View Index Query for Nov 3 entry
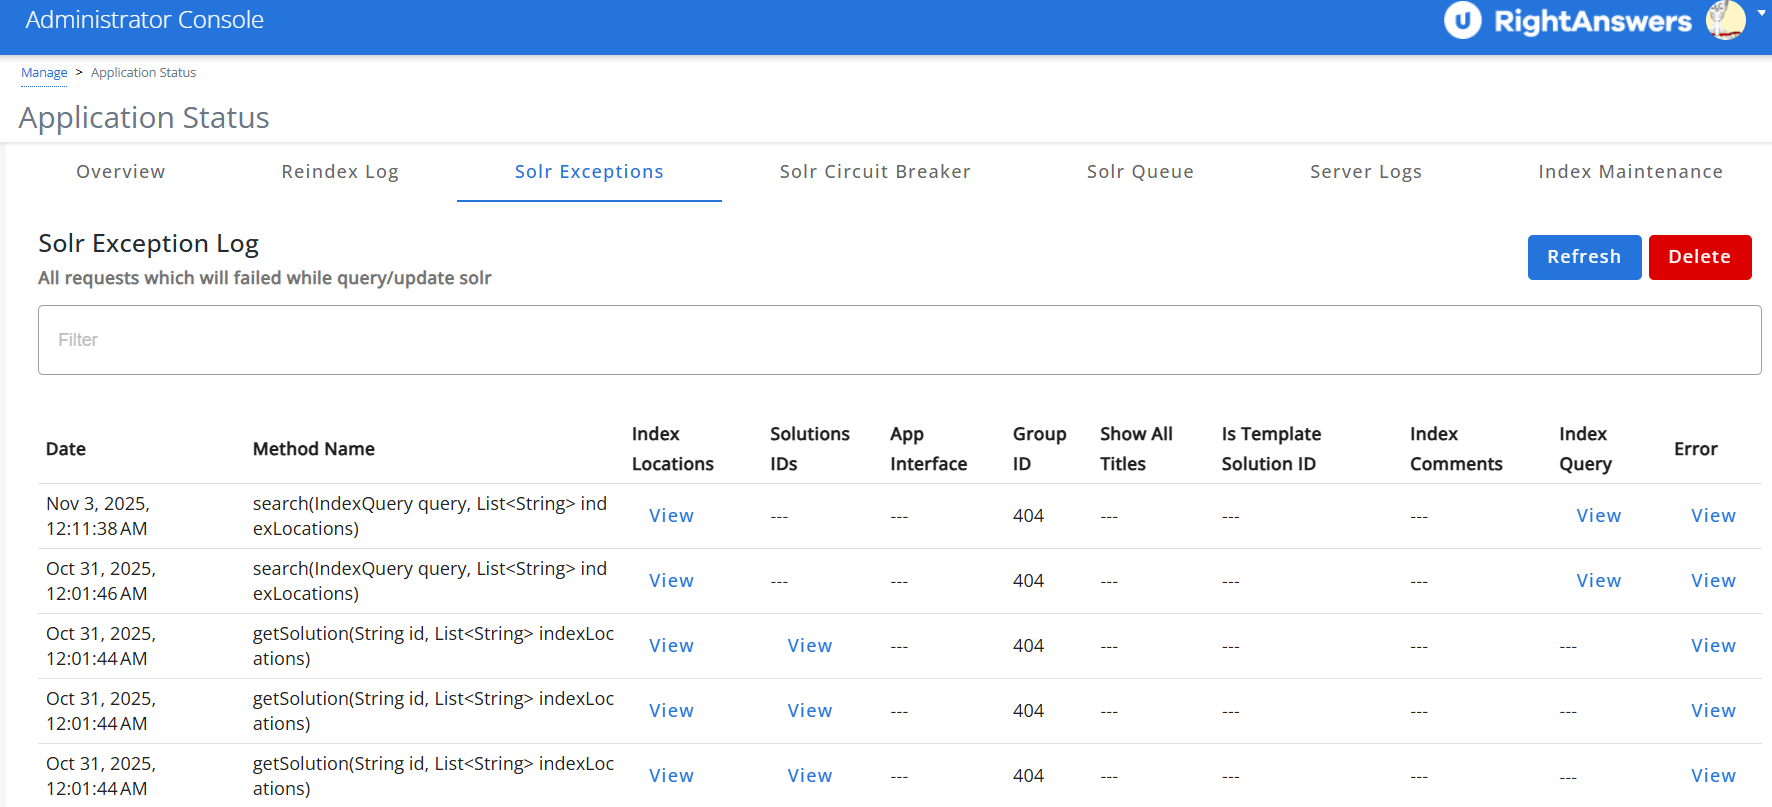Image resolution: width=1772 pixels, height=807 pixels. point(1598,516)
